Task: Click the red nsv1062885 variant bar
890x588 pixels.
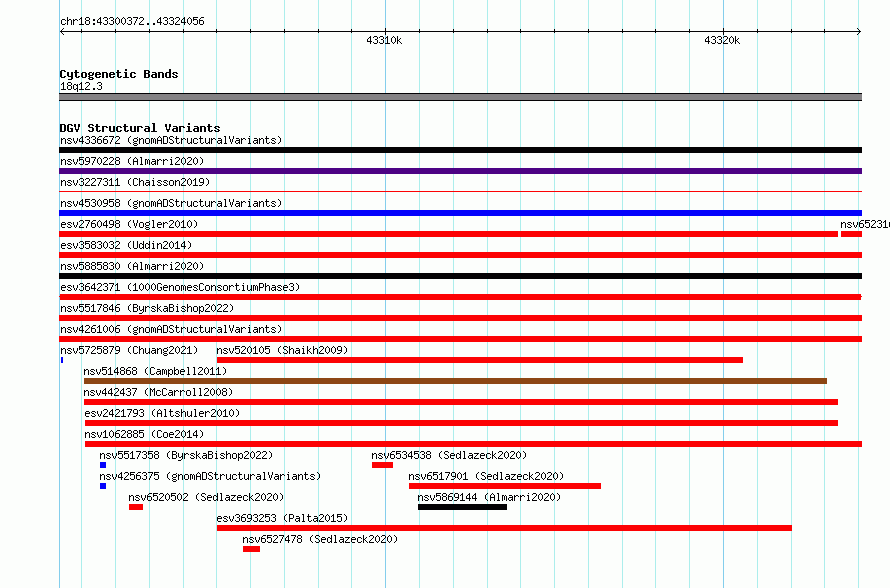Action: [x=473, y=444]
